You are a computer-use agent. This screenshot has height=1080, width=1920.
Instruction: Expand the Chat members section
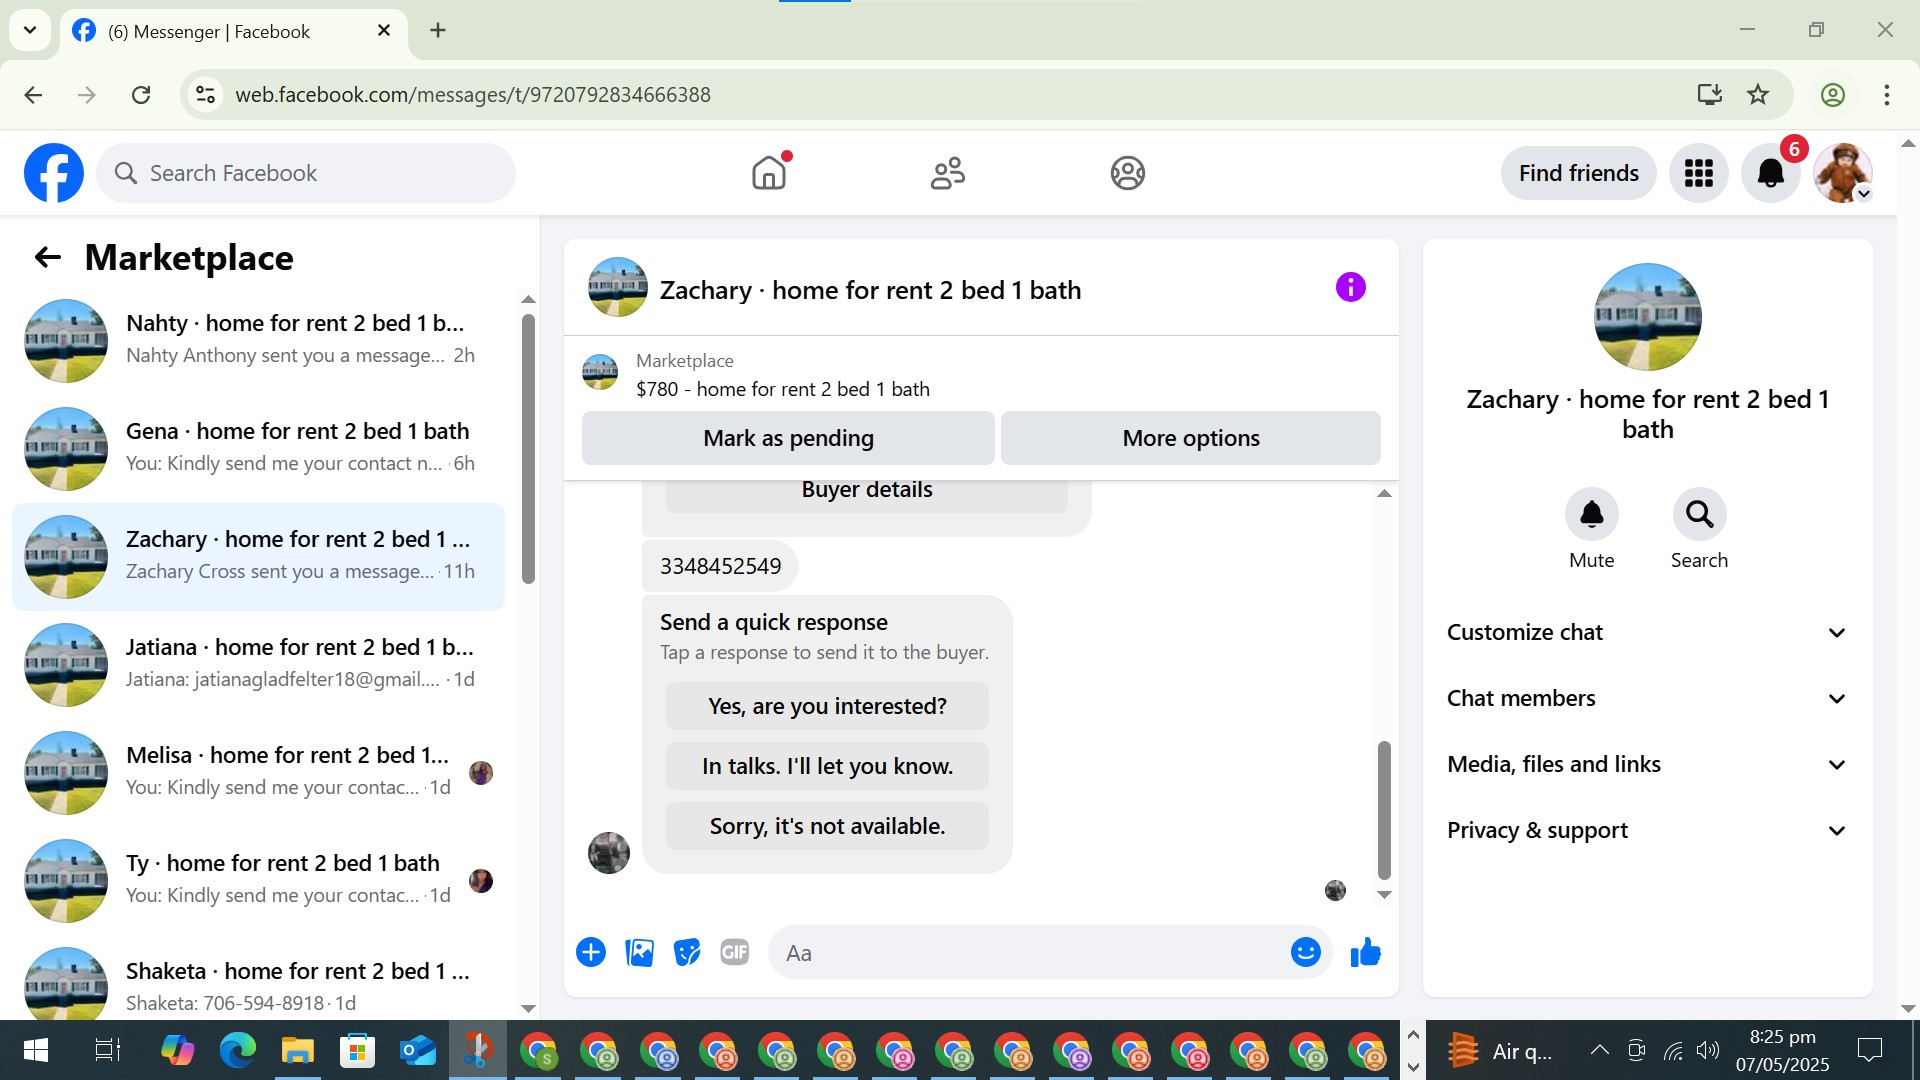[1647, 699]
